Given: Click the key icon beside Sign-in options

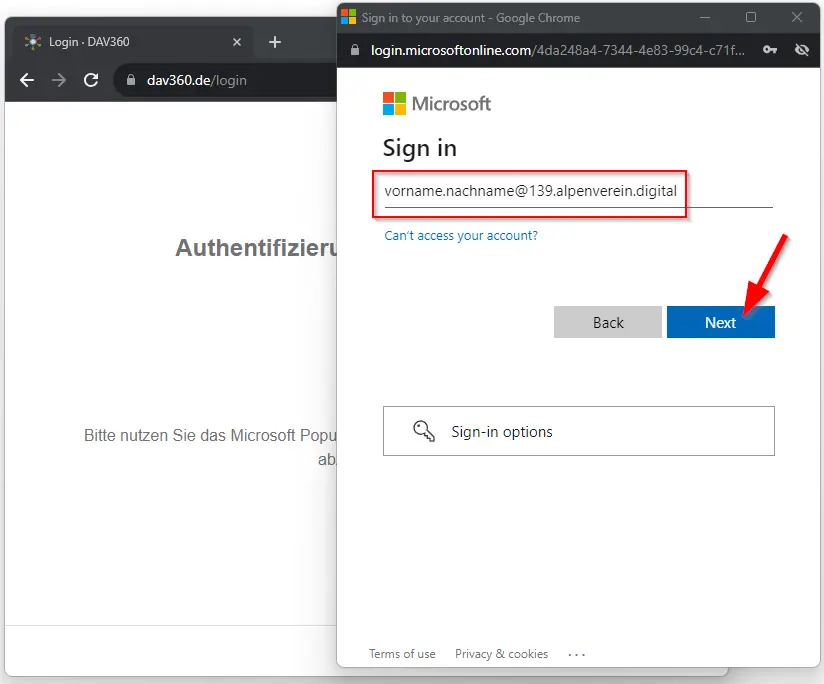Looking at the screenshot, I should point(424,431).
